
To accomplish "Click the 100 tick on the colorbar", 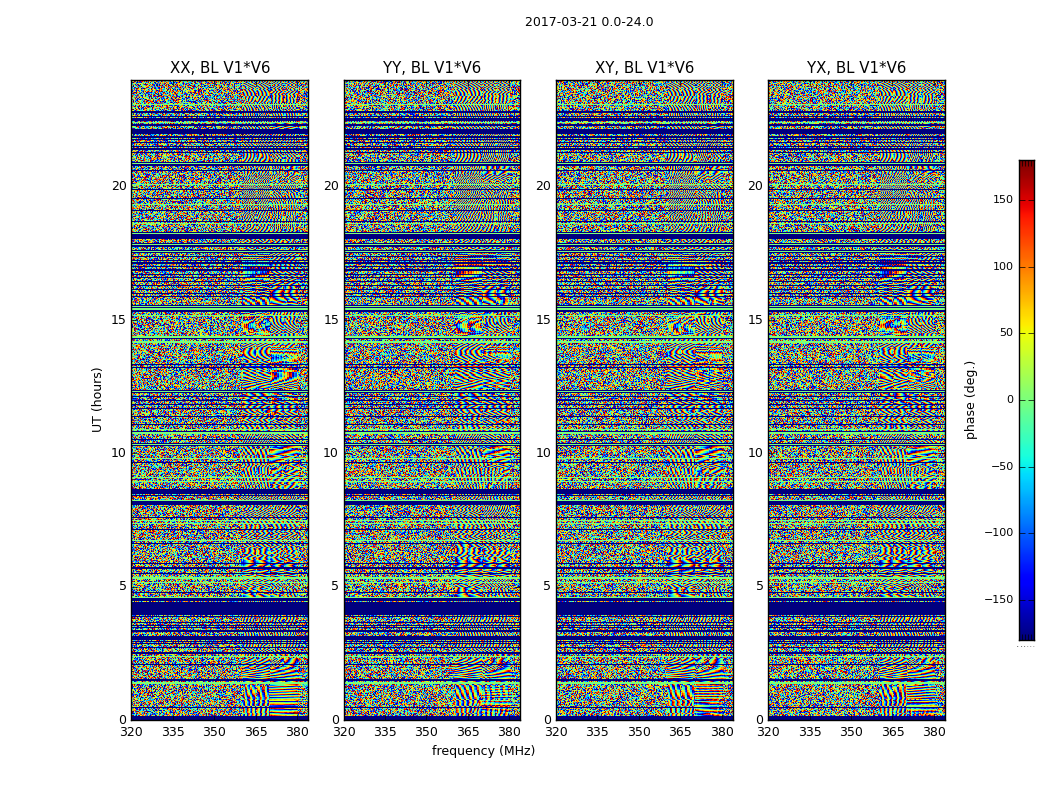I will pyautogui.click(x=1003, y=266).
